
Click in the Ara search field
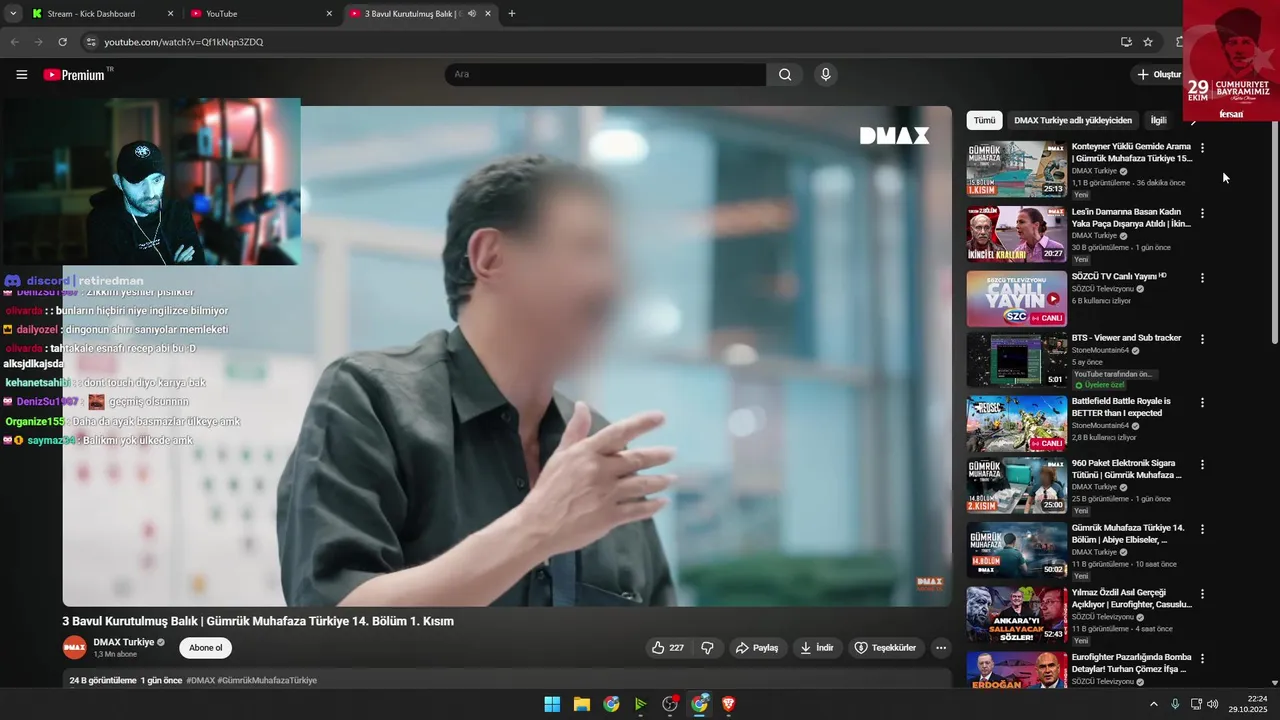606,74
